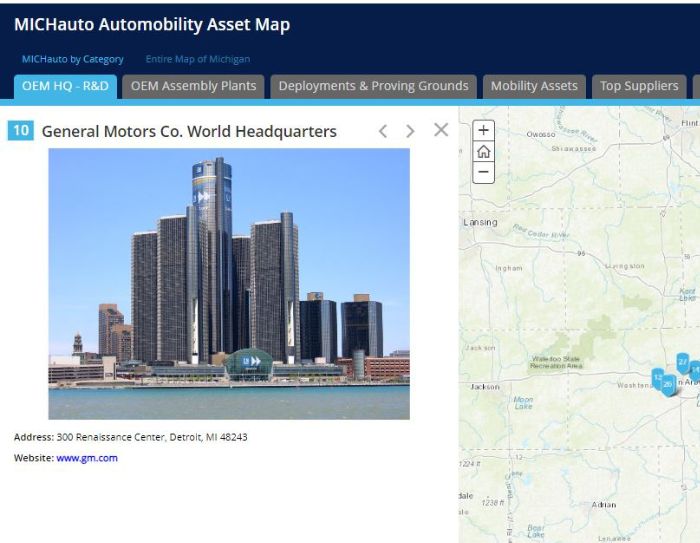Click the GM Renaissance Center photo
Image resolution: width=700 pixels, height=543 pixels.
pyautogui.click(x=229, y=284)
